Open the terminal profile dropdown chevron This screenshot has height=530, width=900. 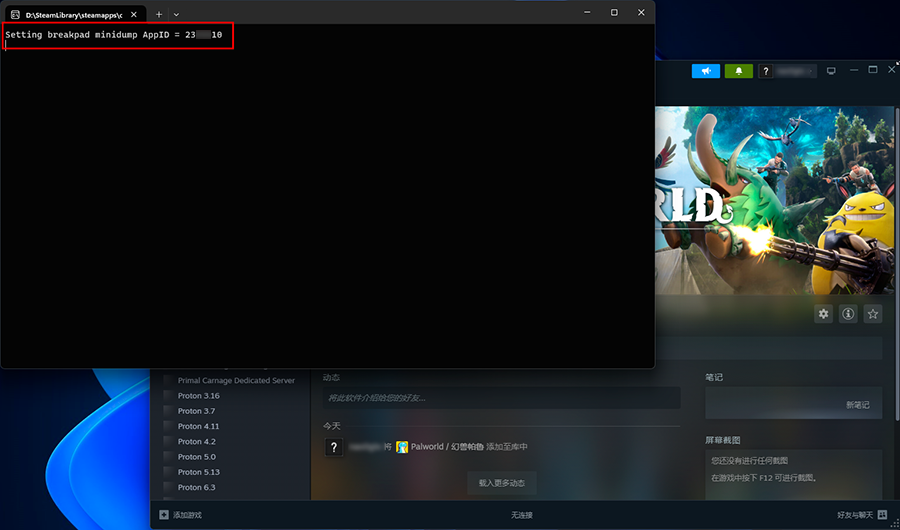176,14
